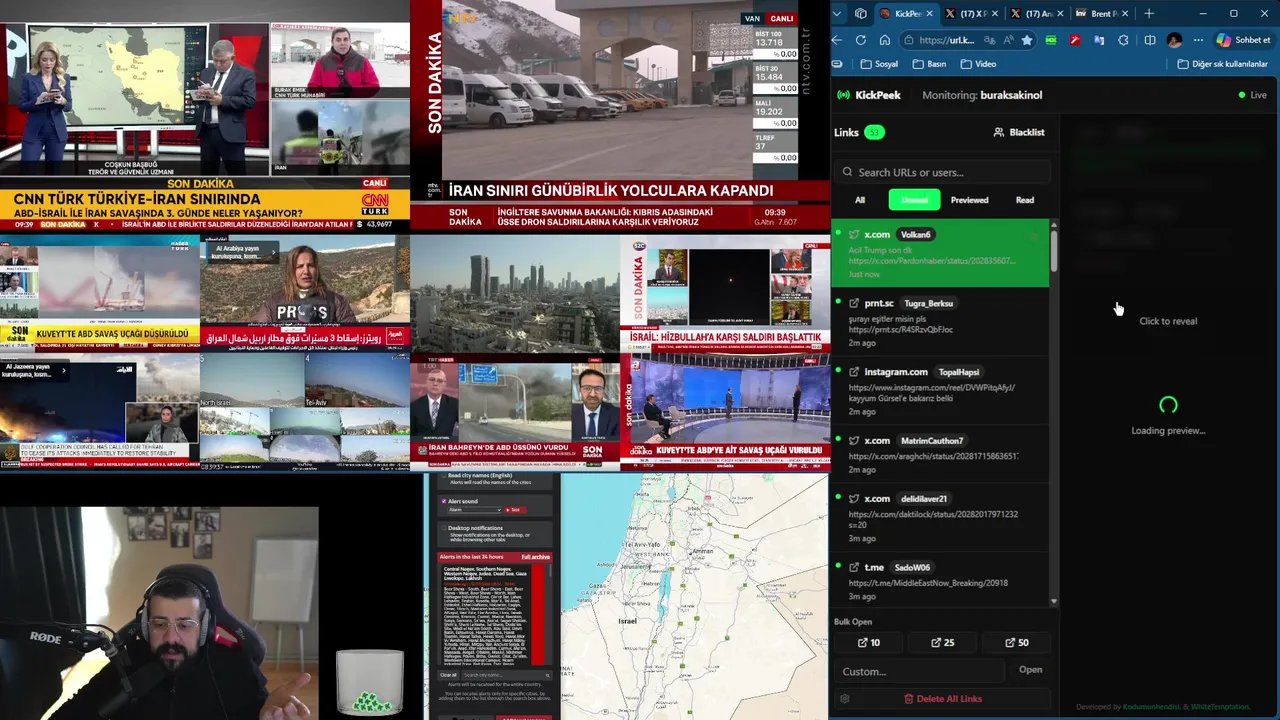The height and width of the screenshot is (720, 1280).
Task: Click the browser back arrow
Action: tap(837, 40)
